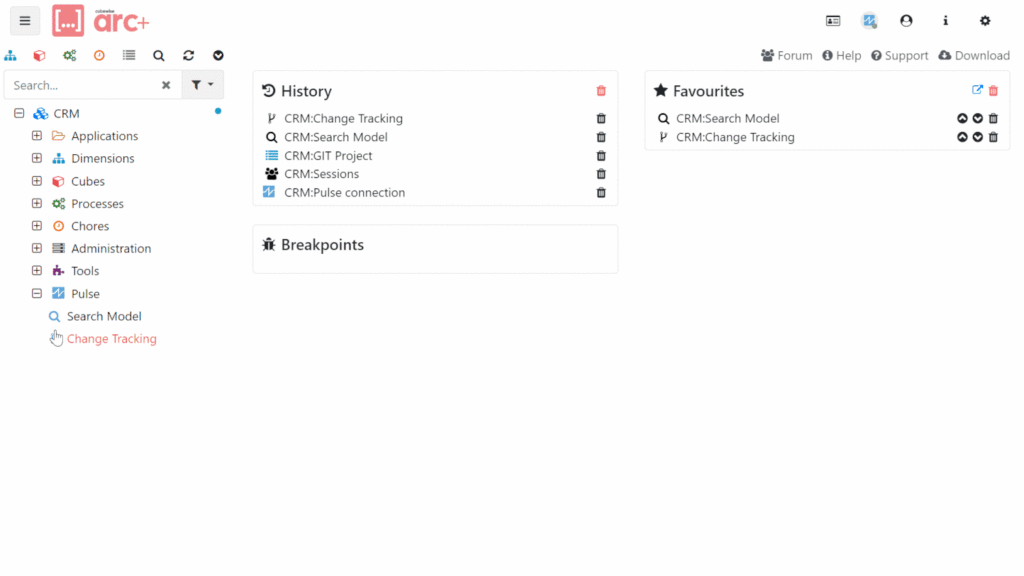Move CRM:Search Model favourite down
The width and height of the screenshot is (1024, 576).
[977, 118]
